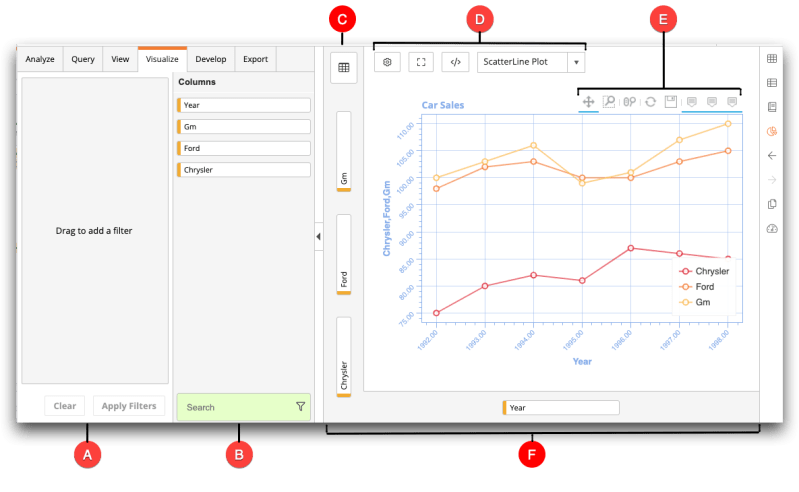The height and width of the screenshot is (492, 799).
Task: Switch to the Analyze tab
Action: click(x=40, y=59)
